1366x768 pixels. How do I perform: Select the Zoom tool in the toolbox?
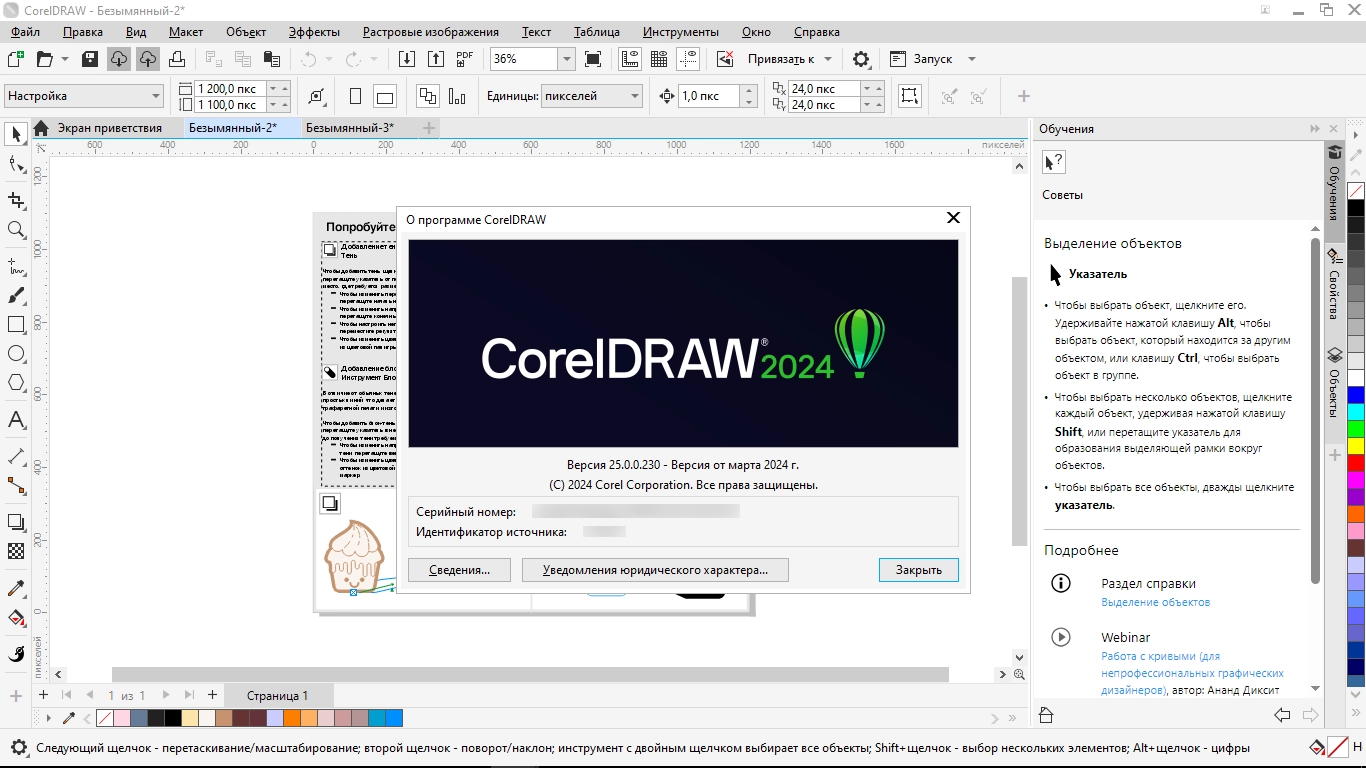click(16, 230)
